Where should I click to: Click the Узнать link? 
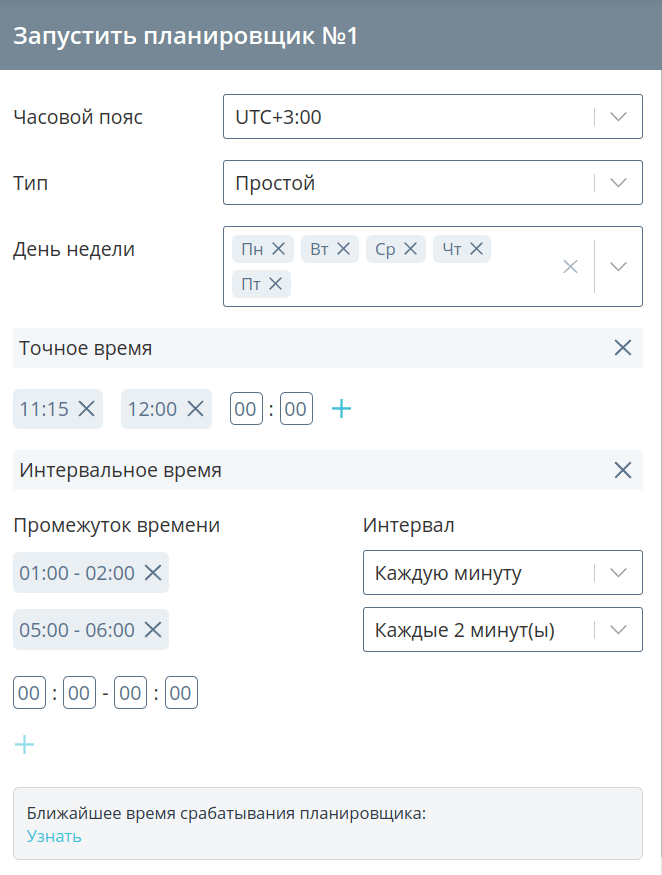[54, 836]
